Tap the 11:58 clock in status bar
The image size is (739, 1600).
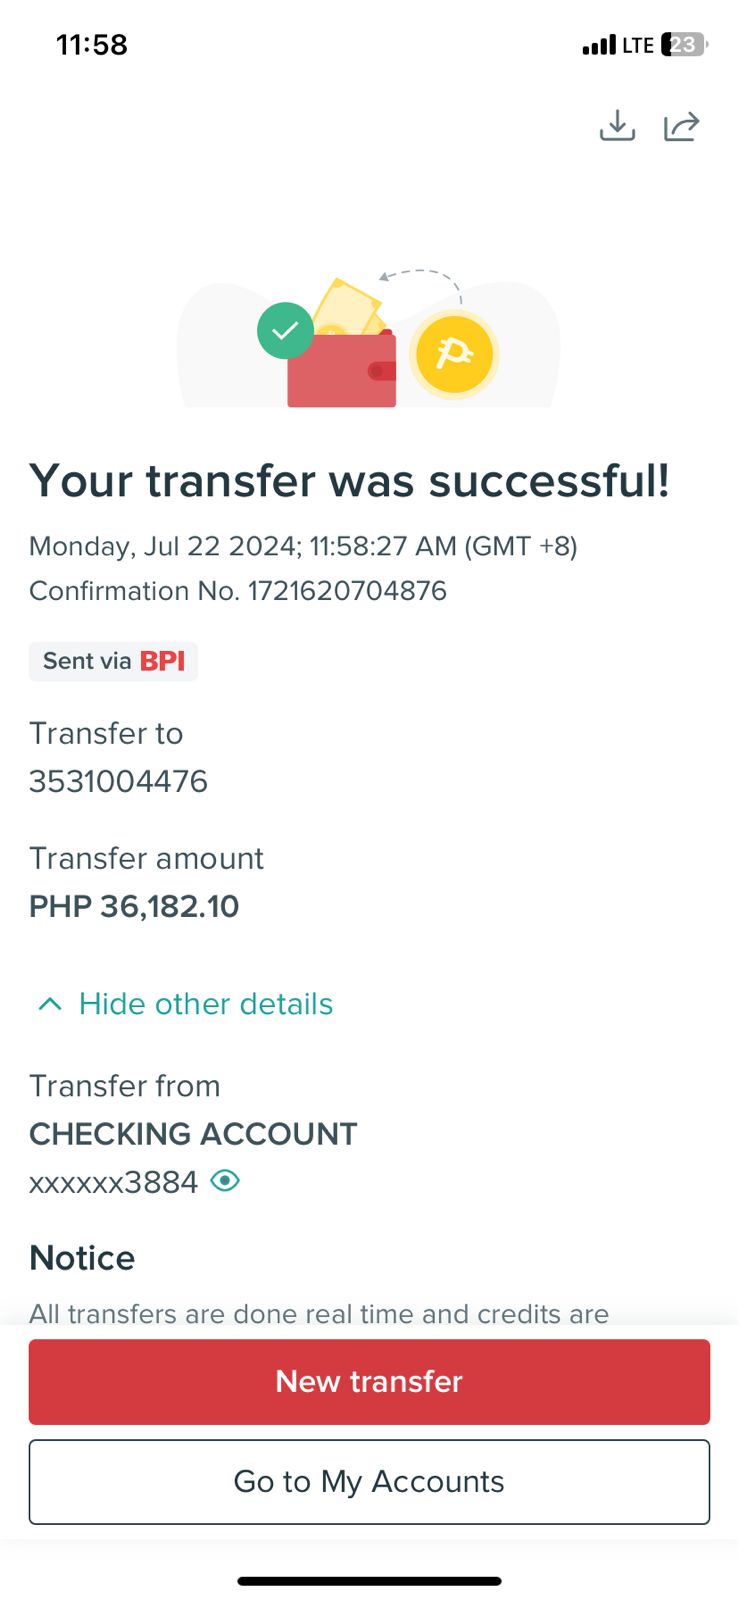[92, 45]
